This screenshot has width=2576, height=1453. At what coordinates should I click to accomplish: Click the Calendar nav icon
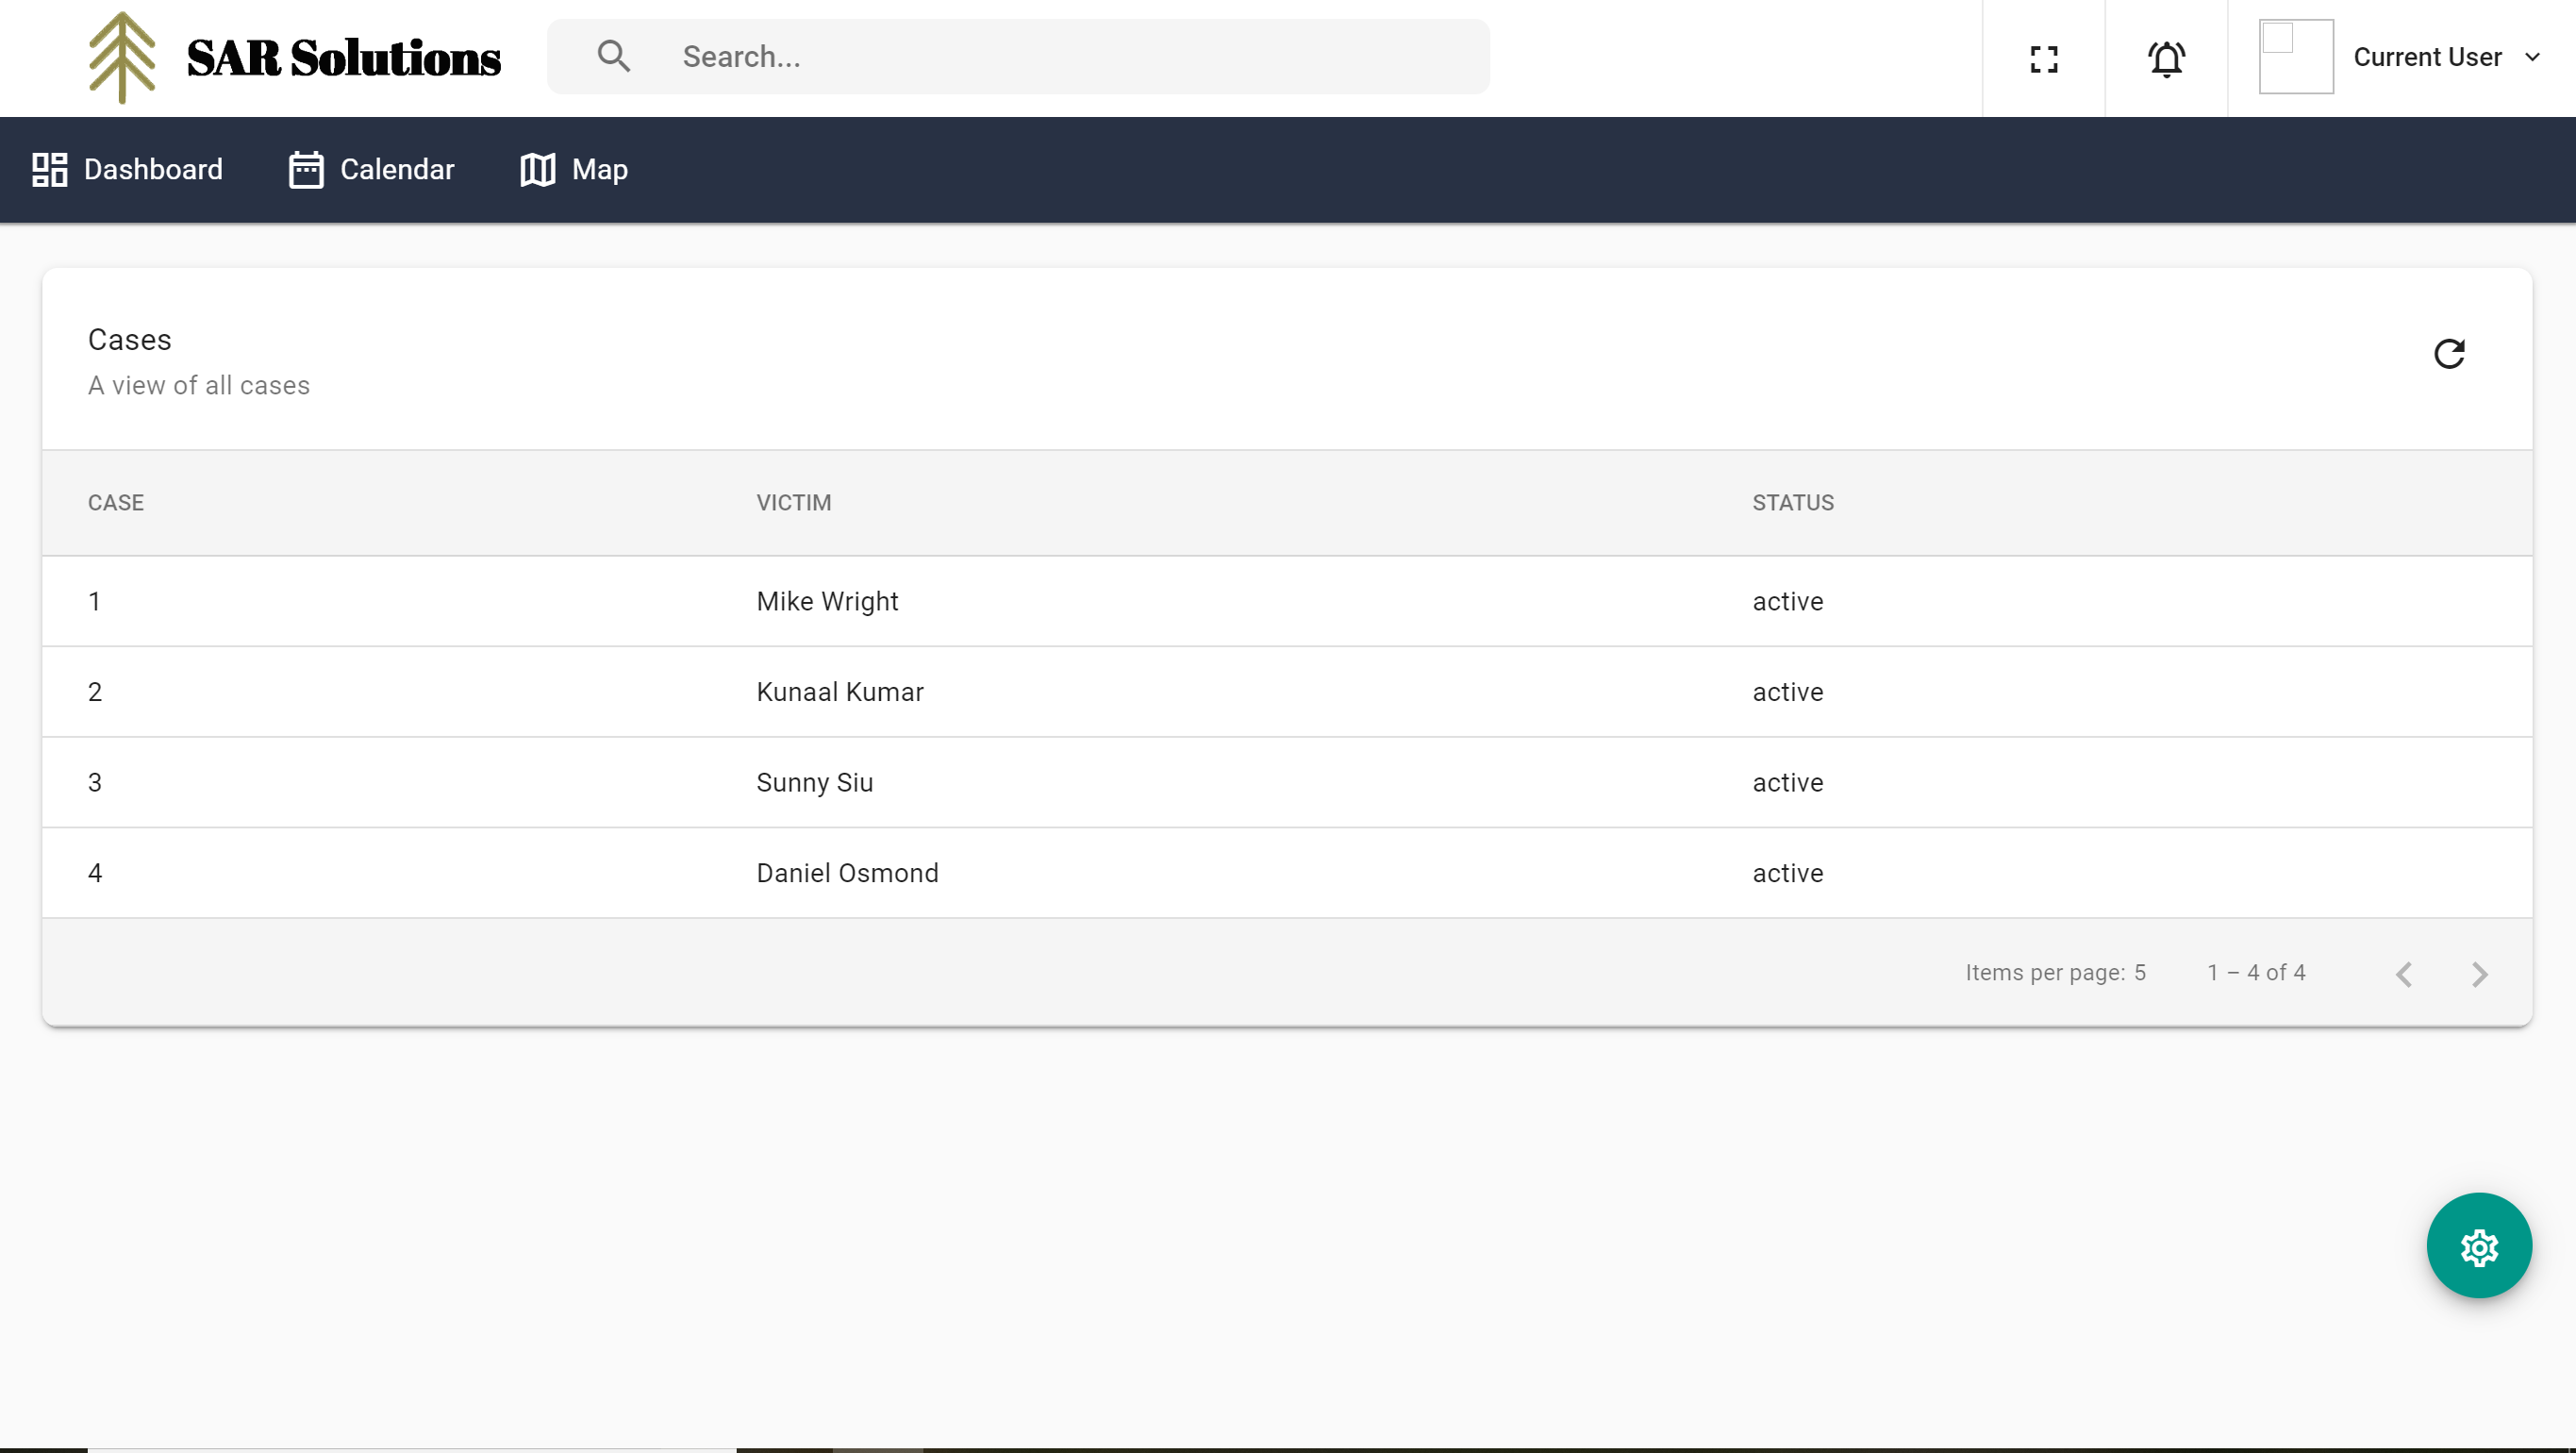(306, 170)
